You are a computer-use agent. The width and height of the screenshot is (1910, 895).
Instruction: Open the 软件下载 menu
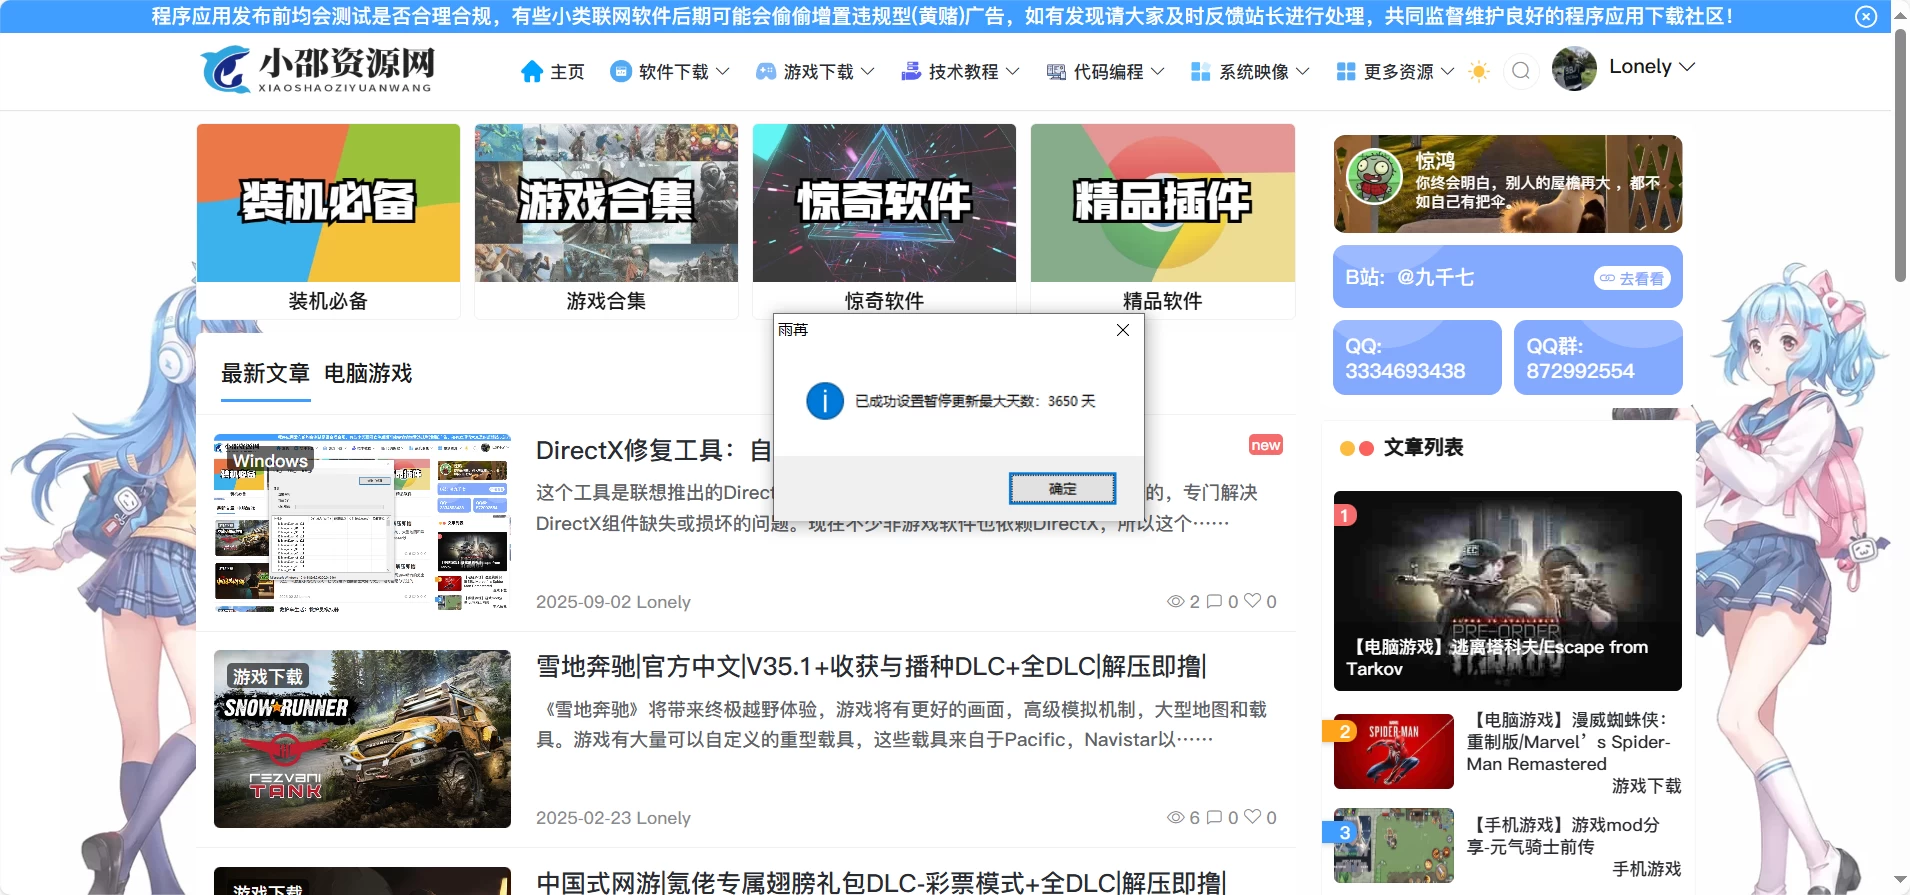coord(673,72)
